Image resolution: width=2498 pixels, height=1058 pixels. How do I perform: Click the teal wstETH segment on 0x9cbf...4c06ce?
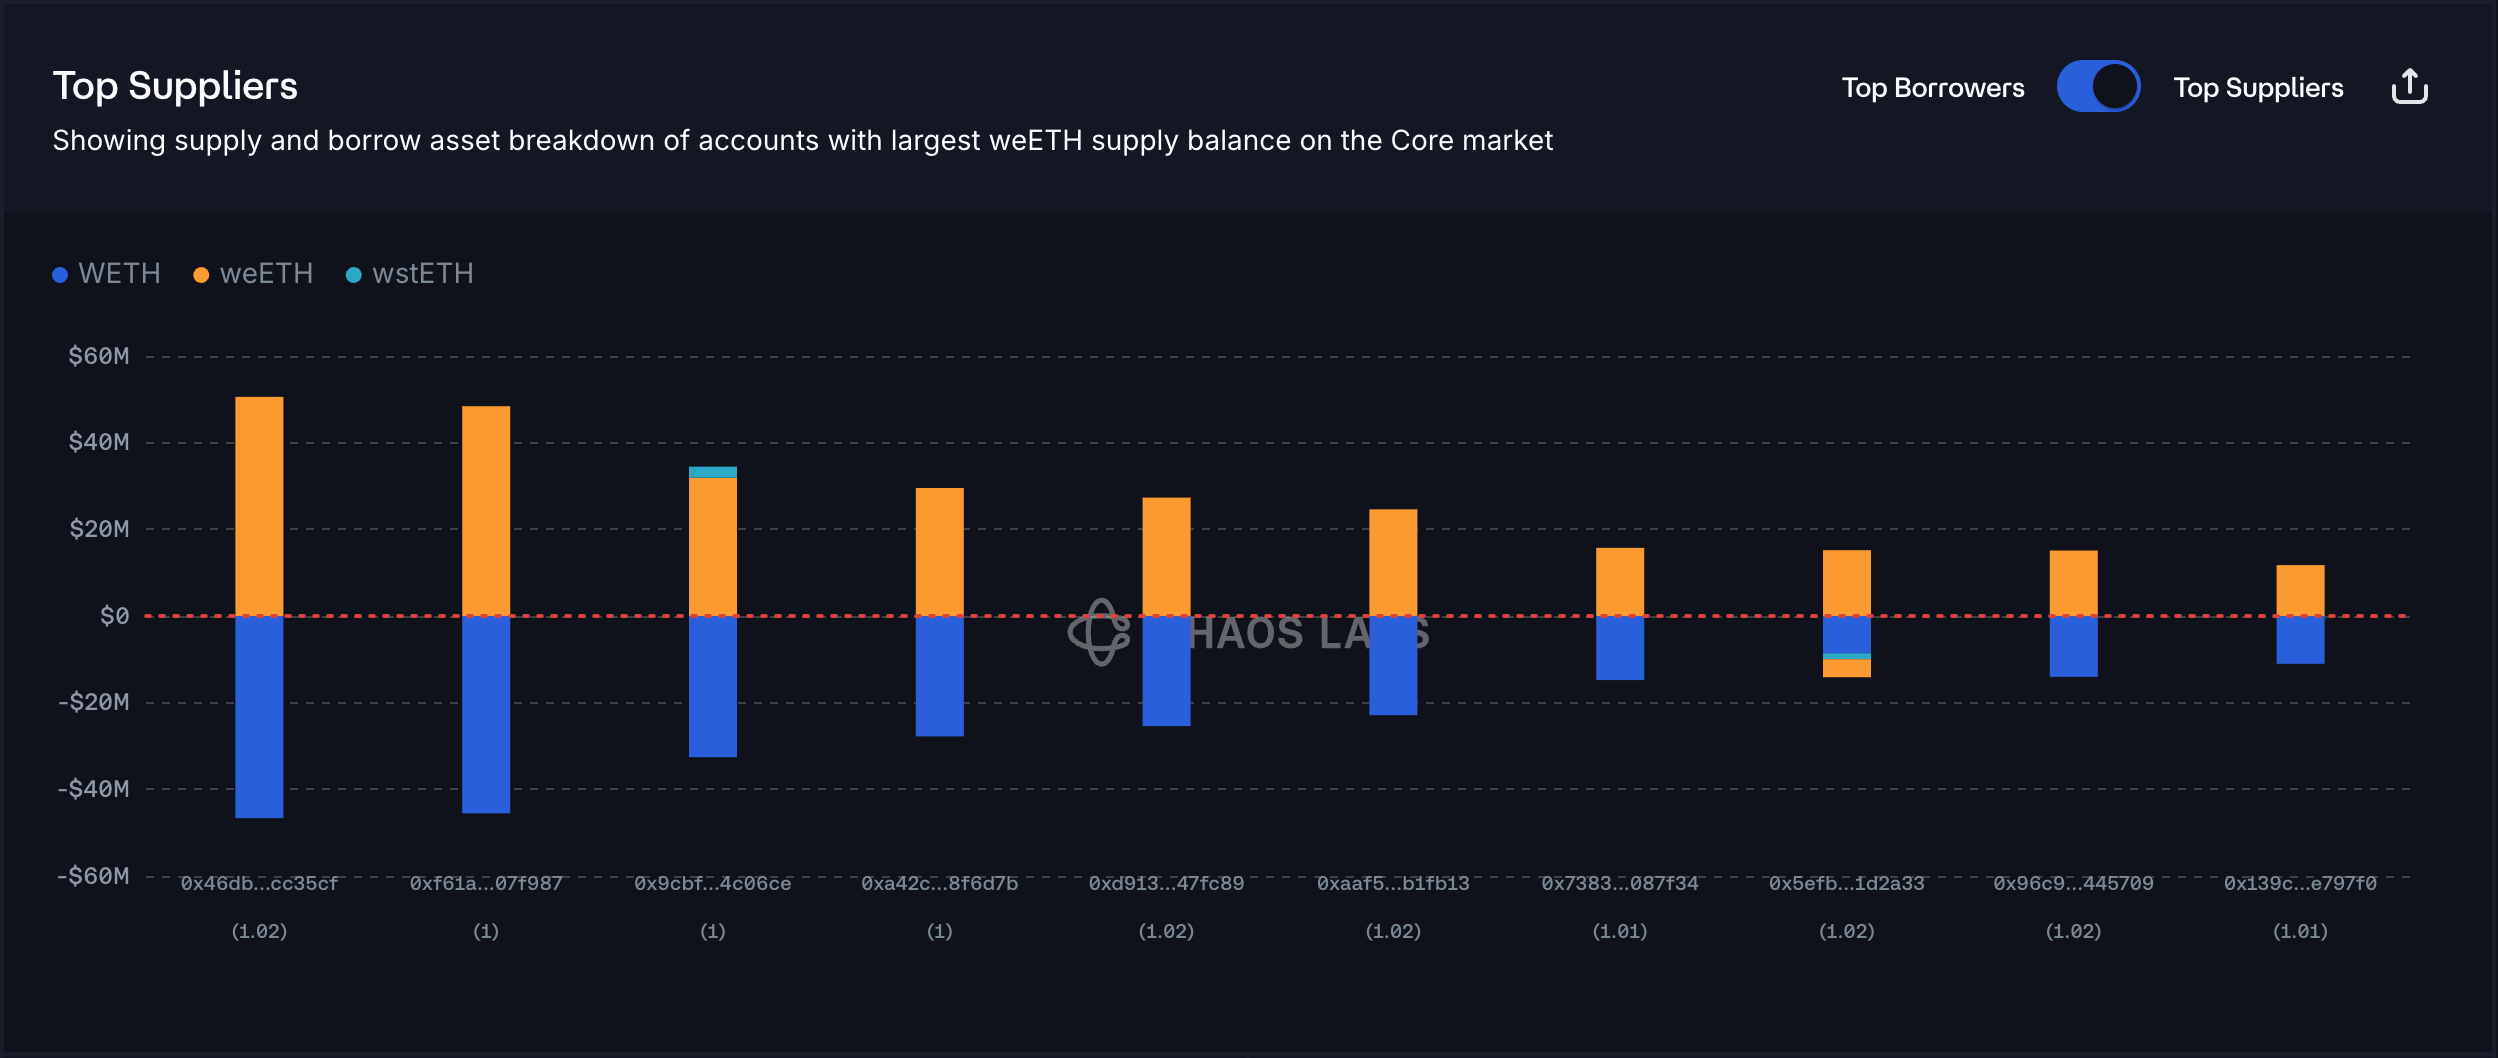pyautogui.click(x=713, y=472)
